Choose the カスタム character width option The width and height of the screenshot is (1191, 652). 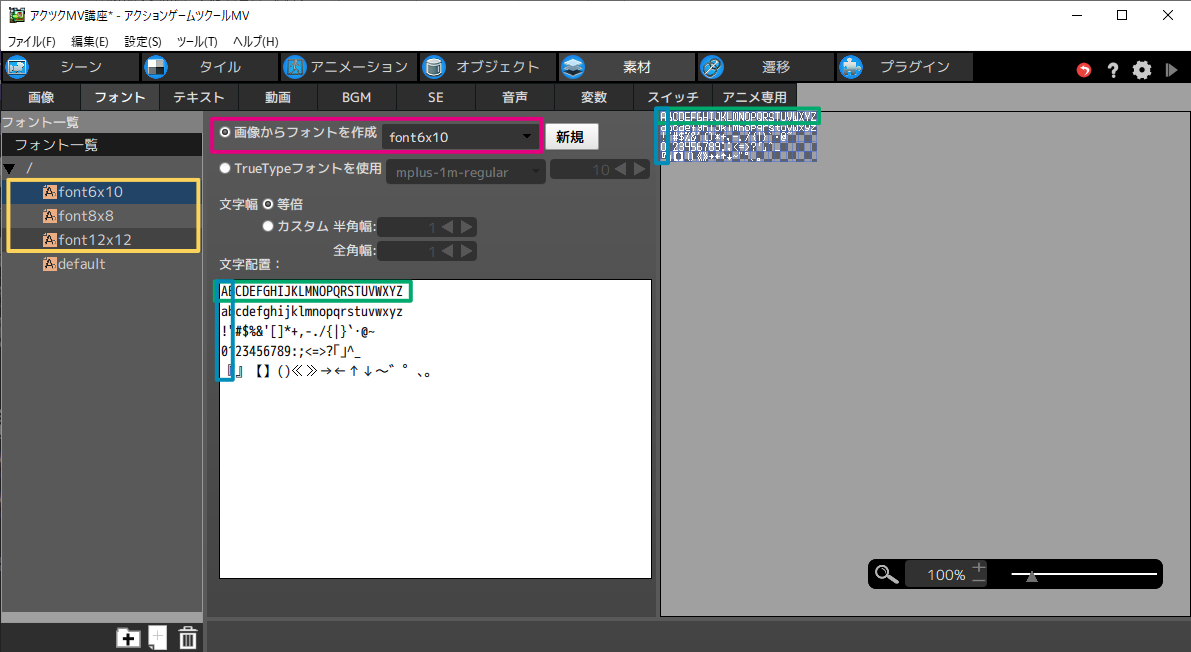click(267, 227)
